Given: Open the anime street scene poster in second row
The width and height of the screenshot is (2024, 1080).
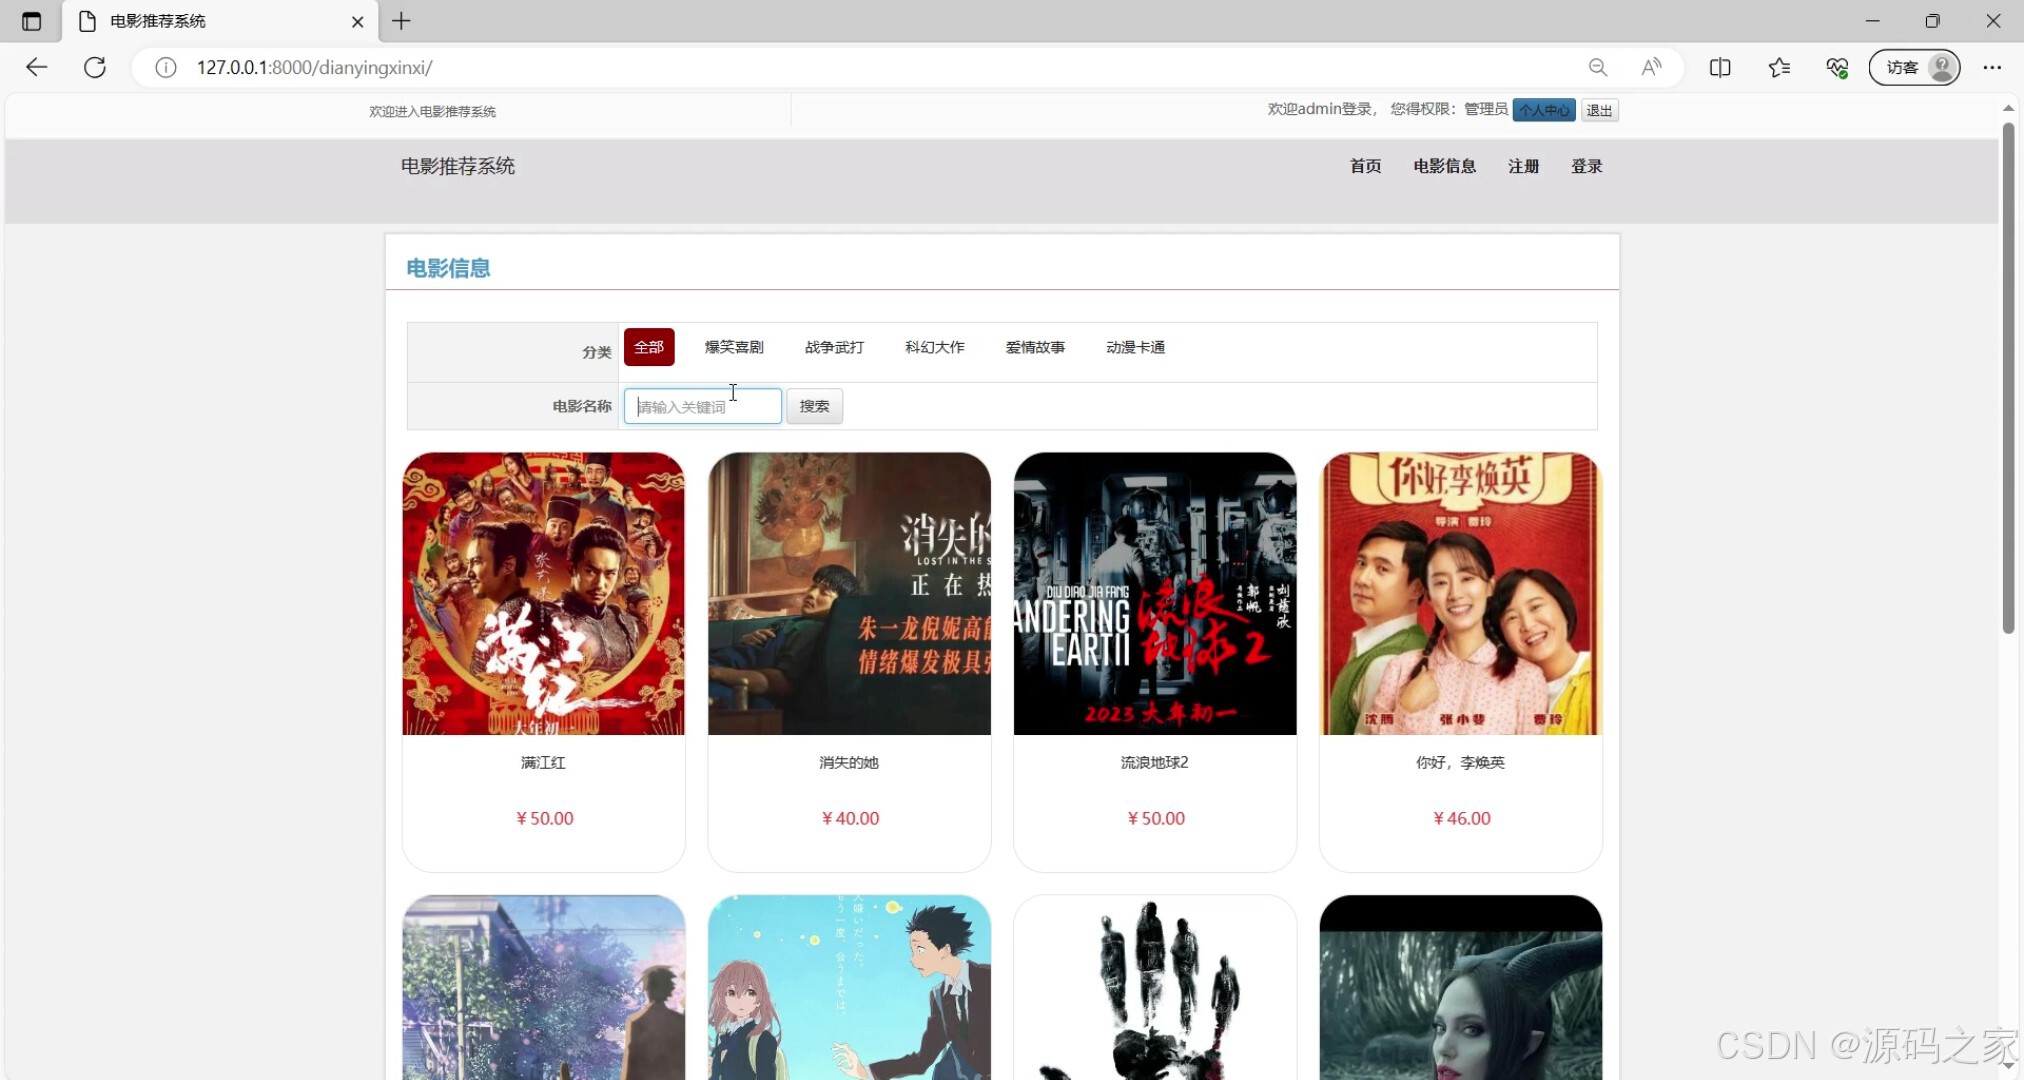Looking at the screenshot, I should (x=544, y=988).
